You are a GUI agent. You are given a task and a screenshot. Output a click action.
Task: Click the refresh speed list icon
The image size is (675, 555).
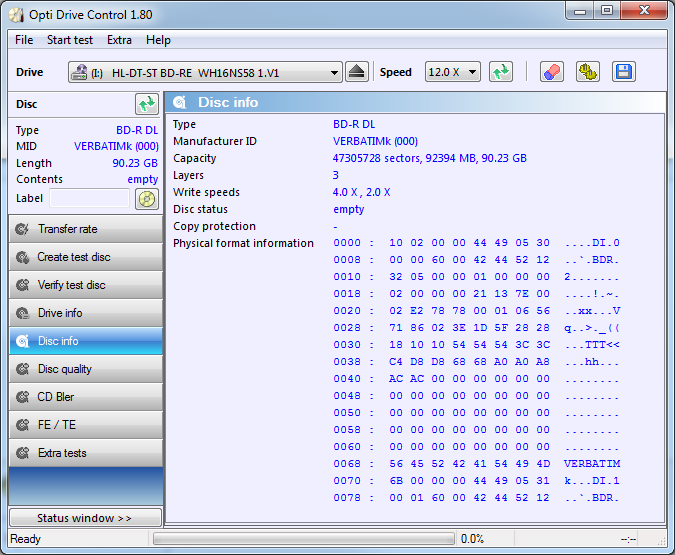pos(500,72)
